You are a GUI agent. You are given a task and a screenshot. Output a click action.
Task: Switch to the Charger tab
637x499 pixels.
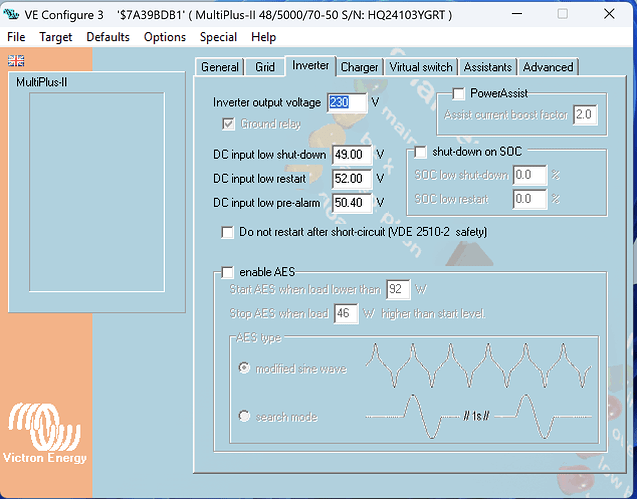(360, 67)
